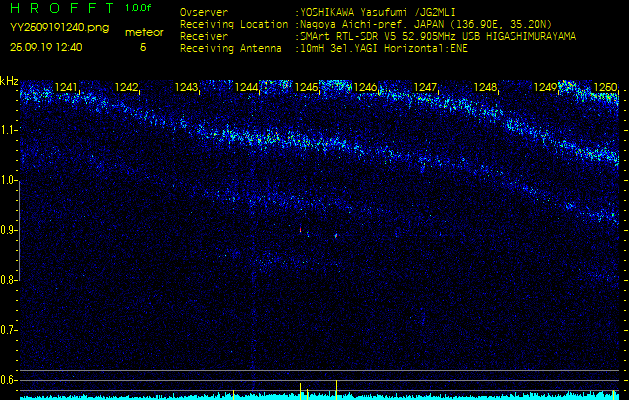Click the version 1.0.0f label
Screen dimensions: 629x400
[x=139, y=8]
